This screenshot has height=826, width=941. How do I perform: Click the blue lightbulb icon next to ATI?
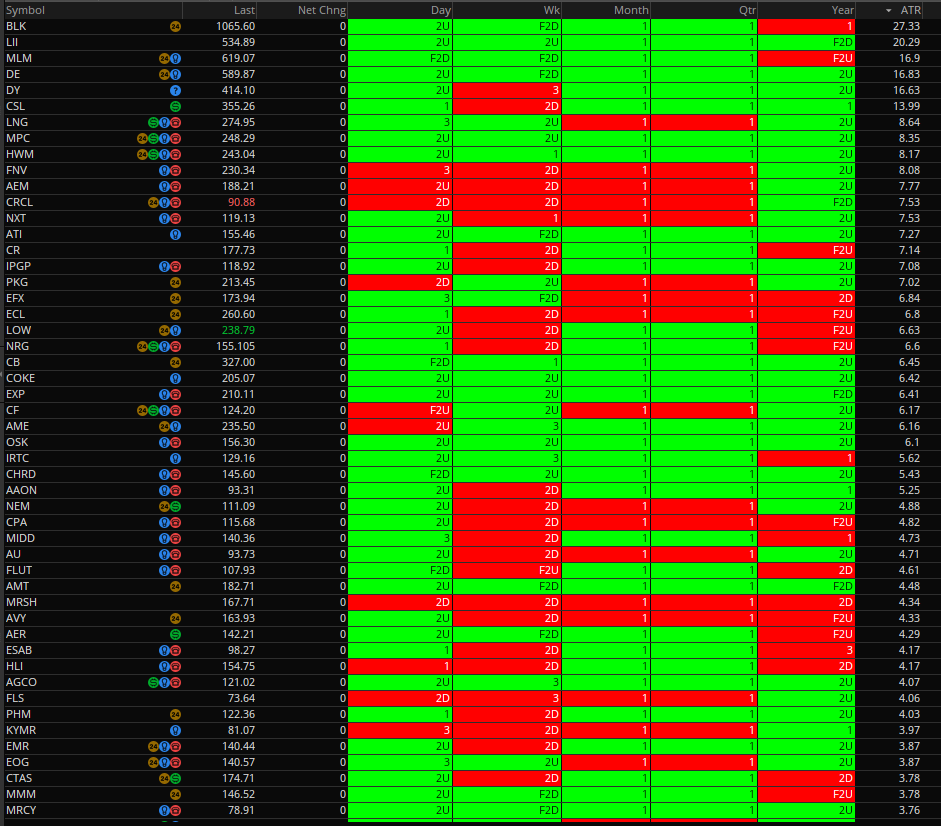pos(175,235)
